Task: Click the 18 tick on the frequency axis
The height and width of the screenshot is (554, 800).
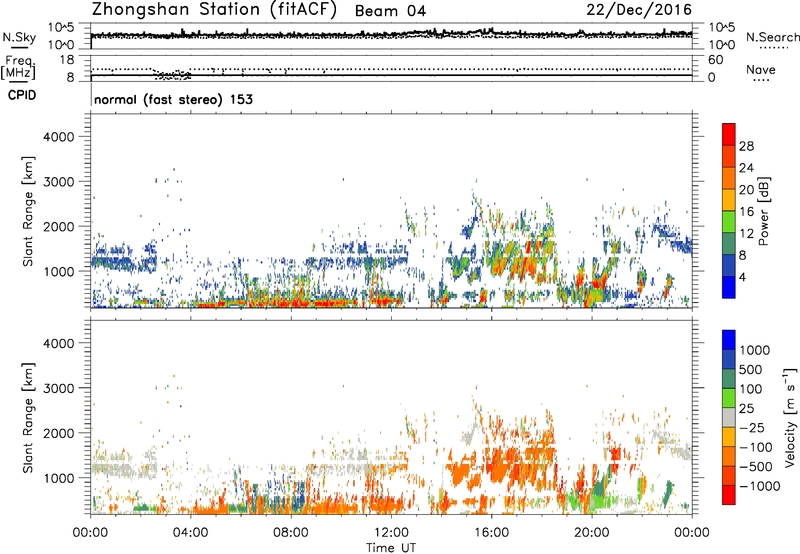Action: pyautogui.click(x=67, y=59)
